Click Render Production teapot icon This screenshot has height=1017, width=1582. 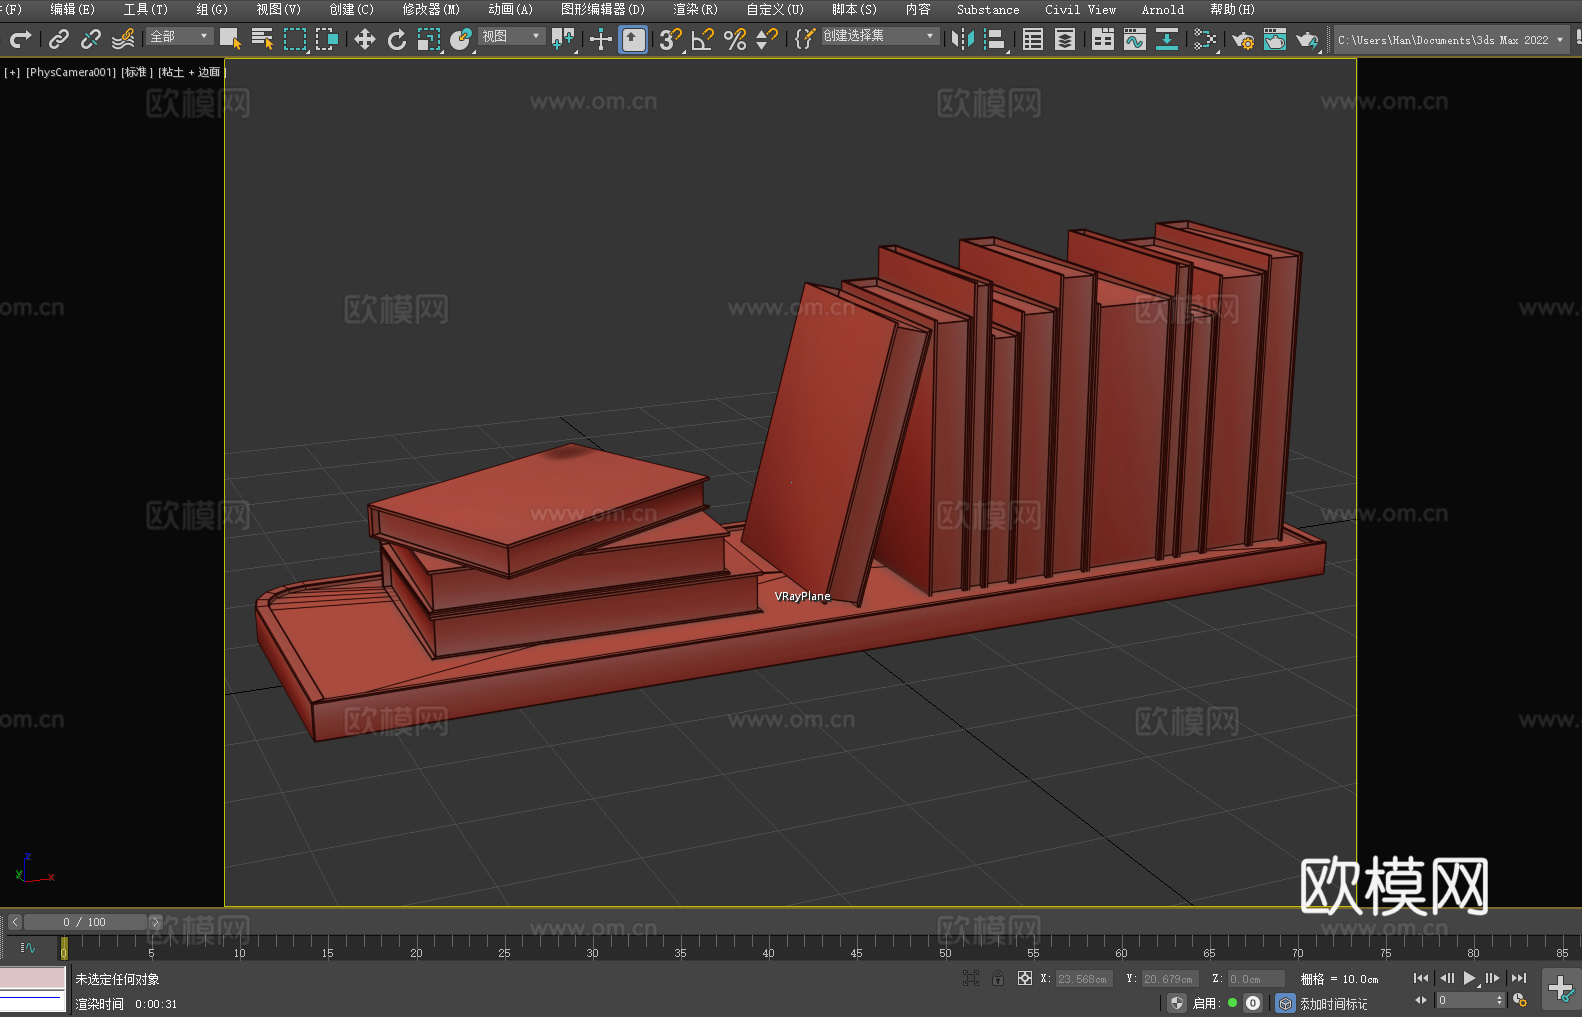1307,39
